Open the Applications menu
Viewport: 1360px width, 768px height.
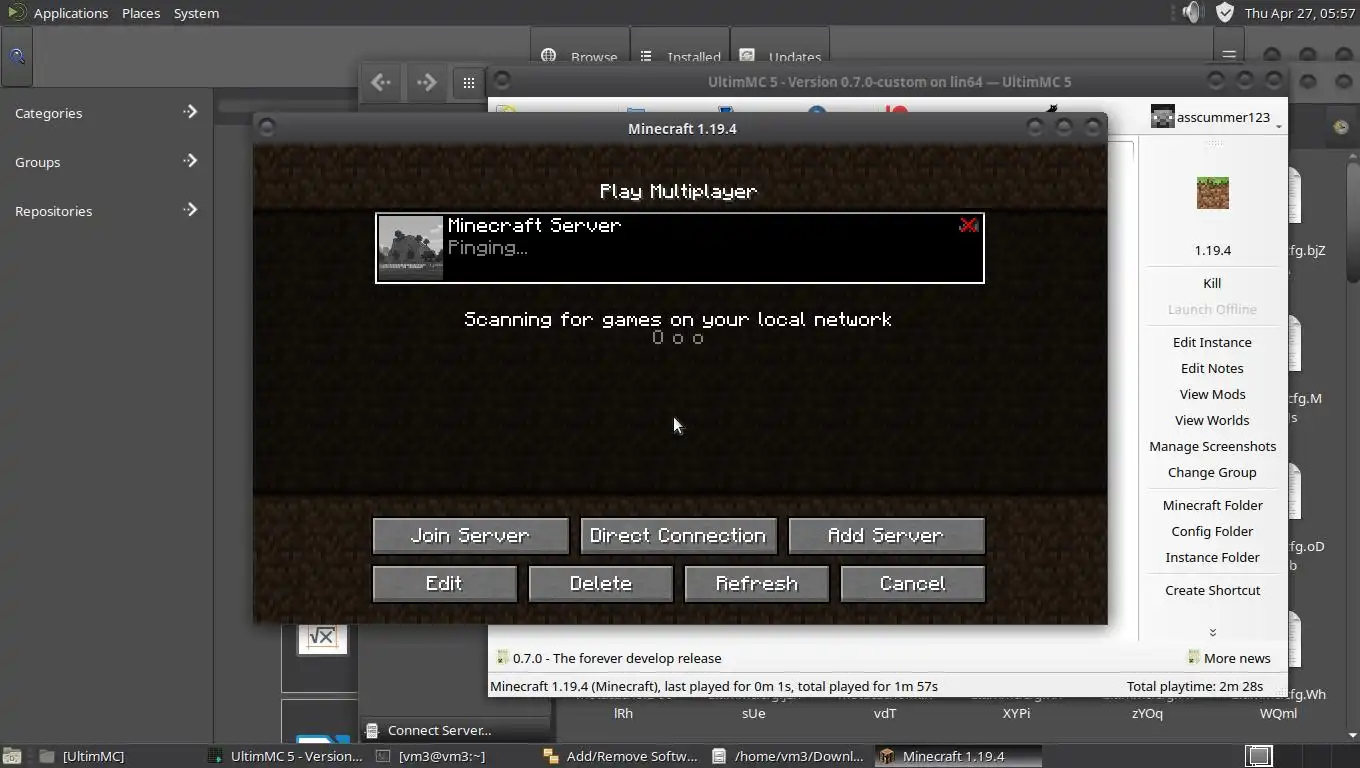click(x=71, y=13)
